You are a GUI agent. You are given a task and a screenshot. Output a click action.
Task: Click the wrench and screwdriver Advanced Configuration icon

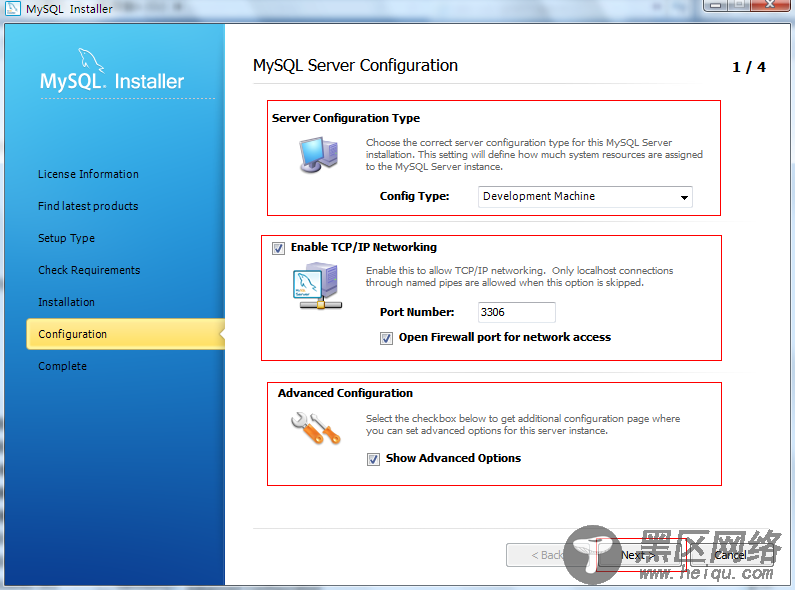click(x=315, y=428)
